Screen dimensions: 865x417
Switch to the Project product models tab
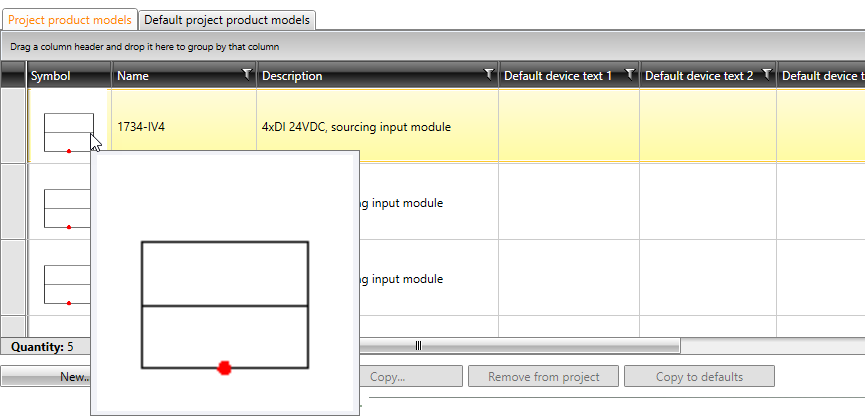point(69,20)
